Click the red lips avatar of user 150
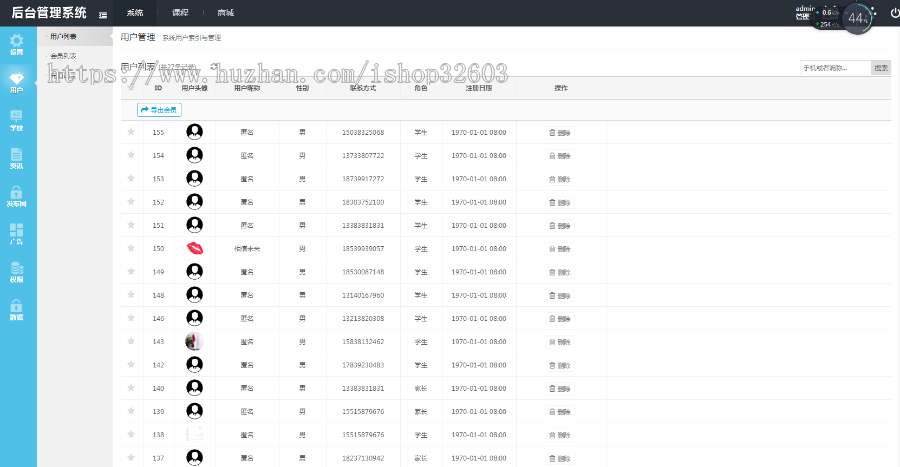 click(x=194, y=248)
